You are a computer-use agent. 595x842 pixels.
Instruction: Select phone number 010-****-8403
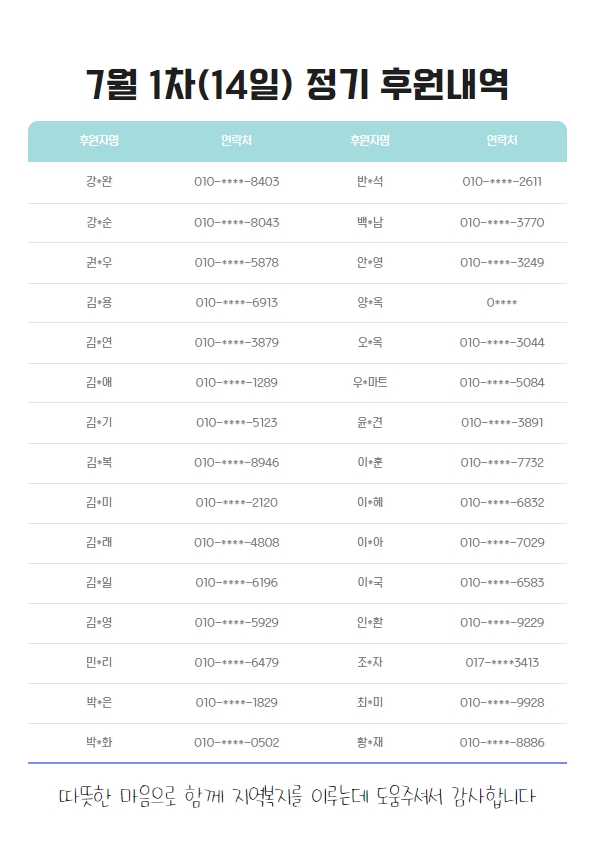(x=237, y=182)
